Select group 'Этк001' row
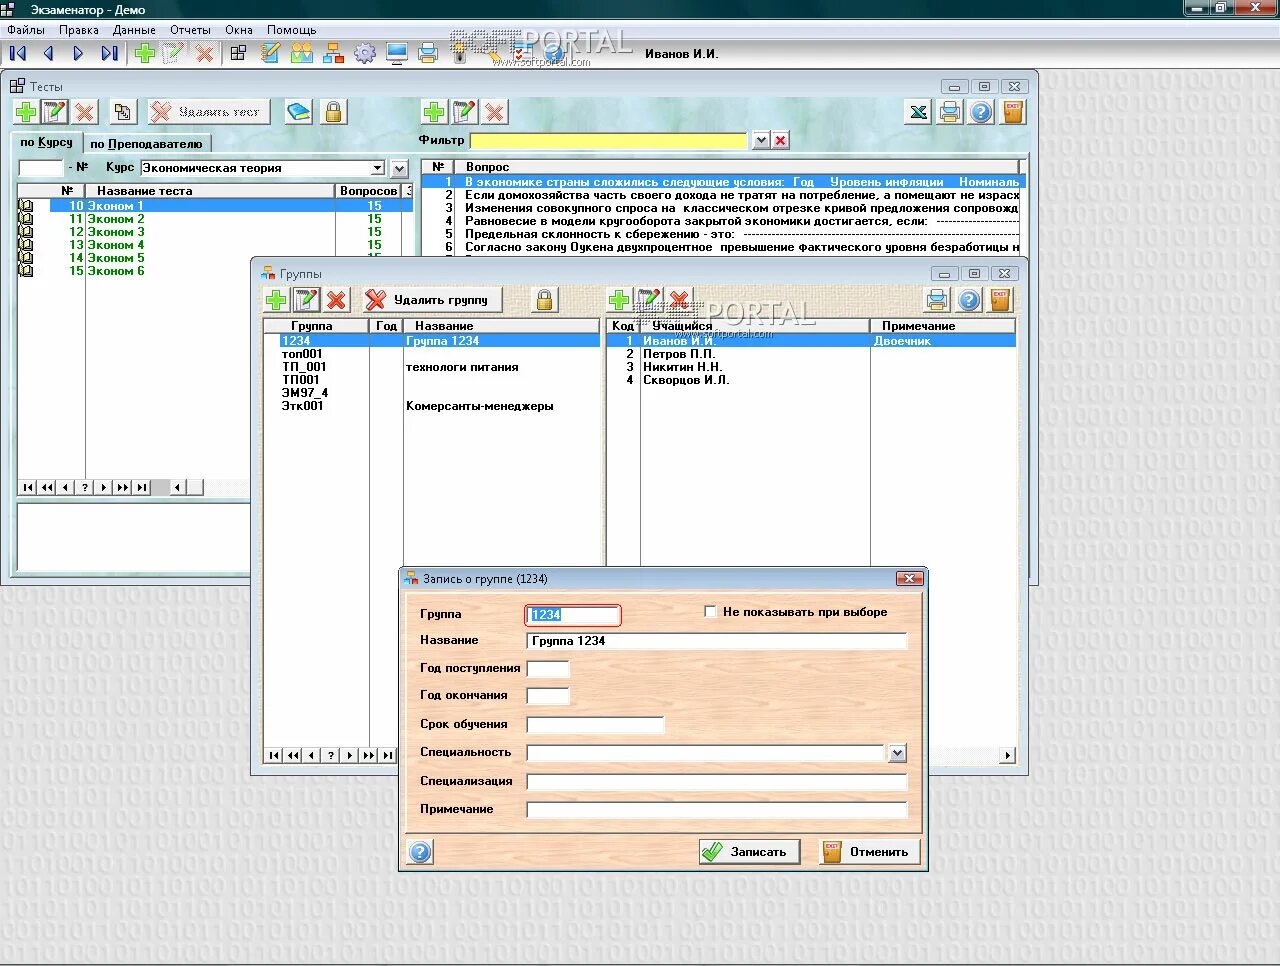The image size is (1280, 966). (431, 406)
